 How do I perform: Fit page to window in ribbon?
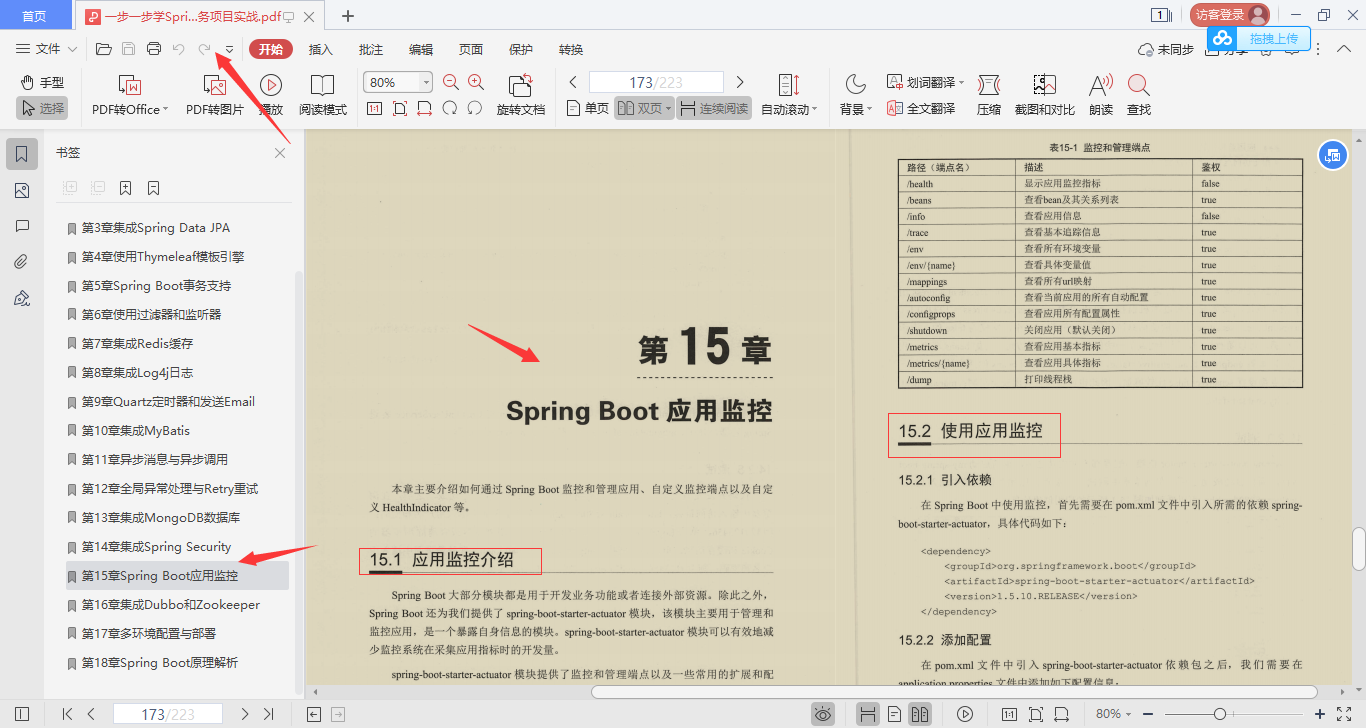click(400, 108)
